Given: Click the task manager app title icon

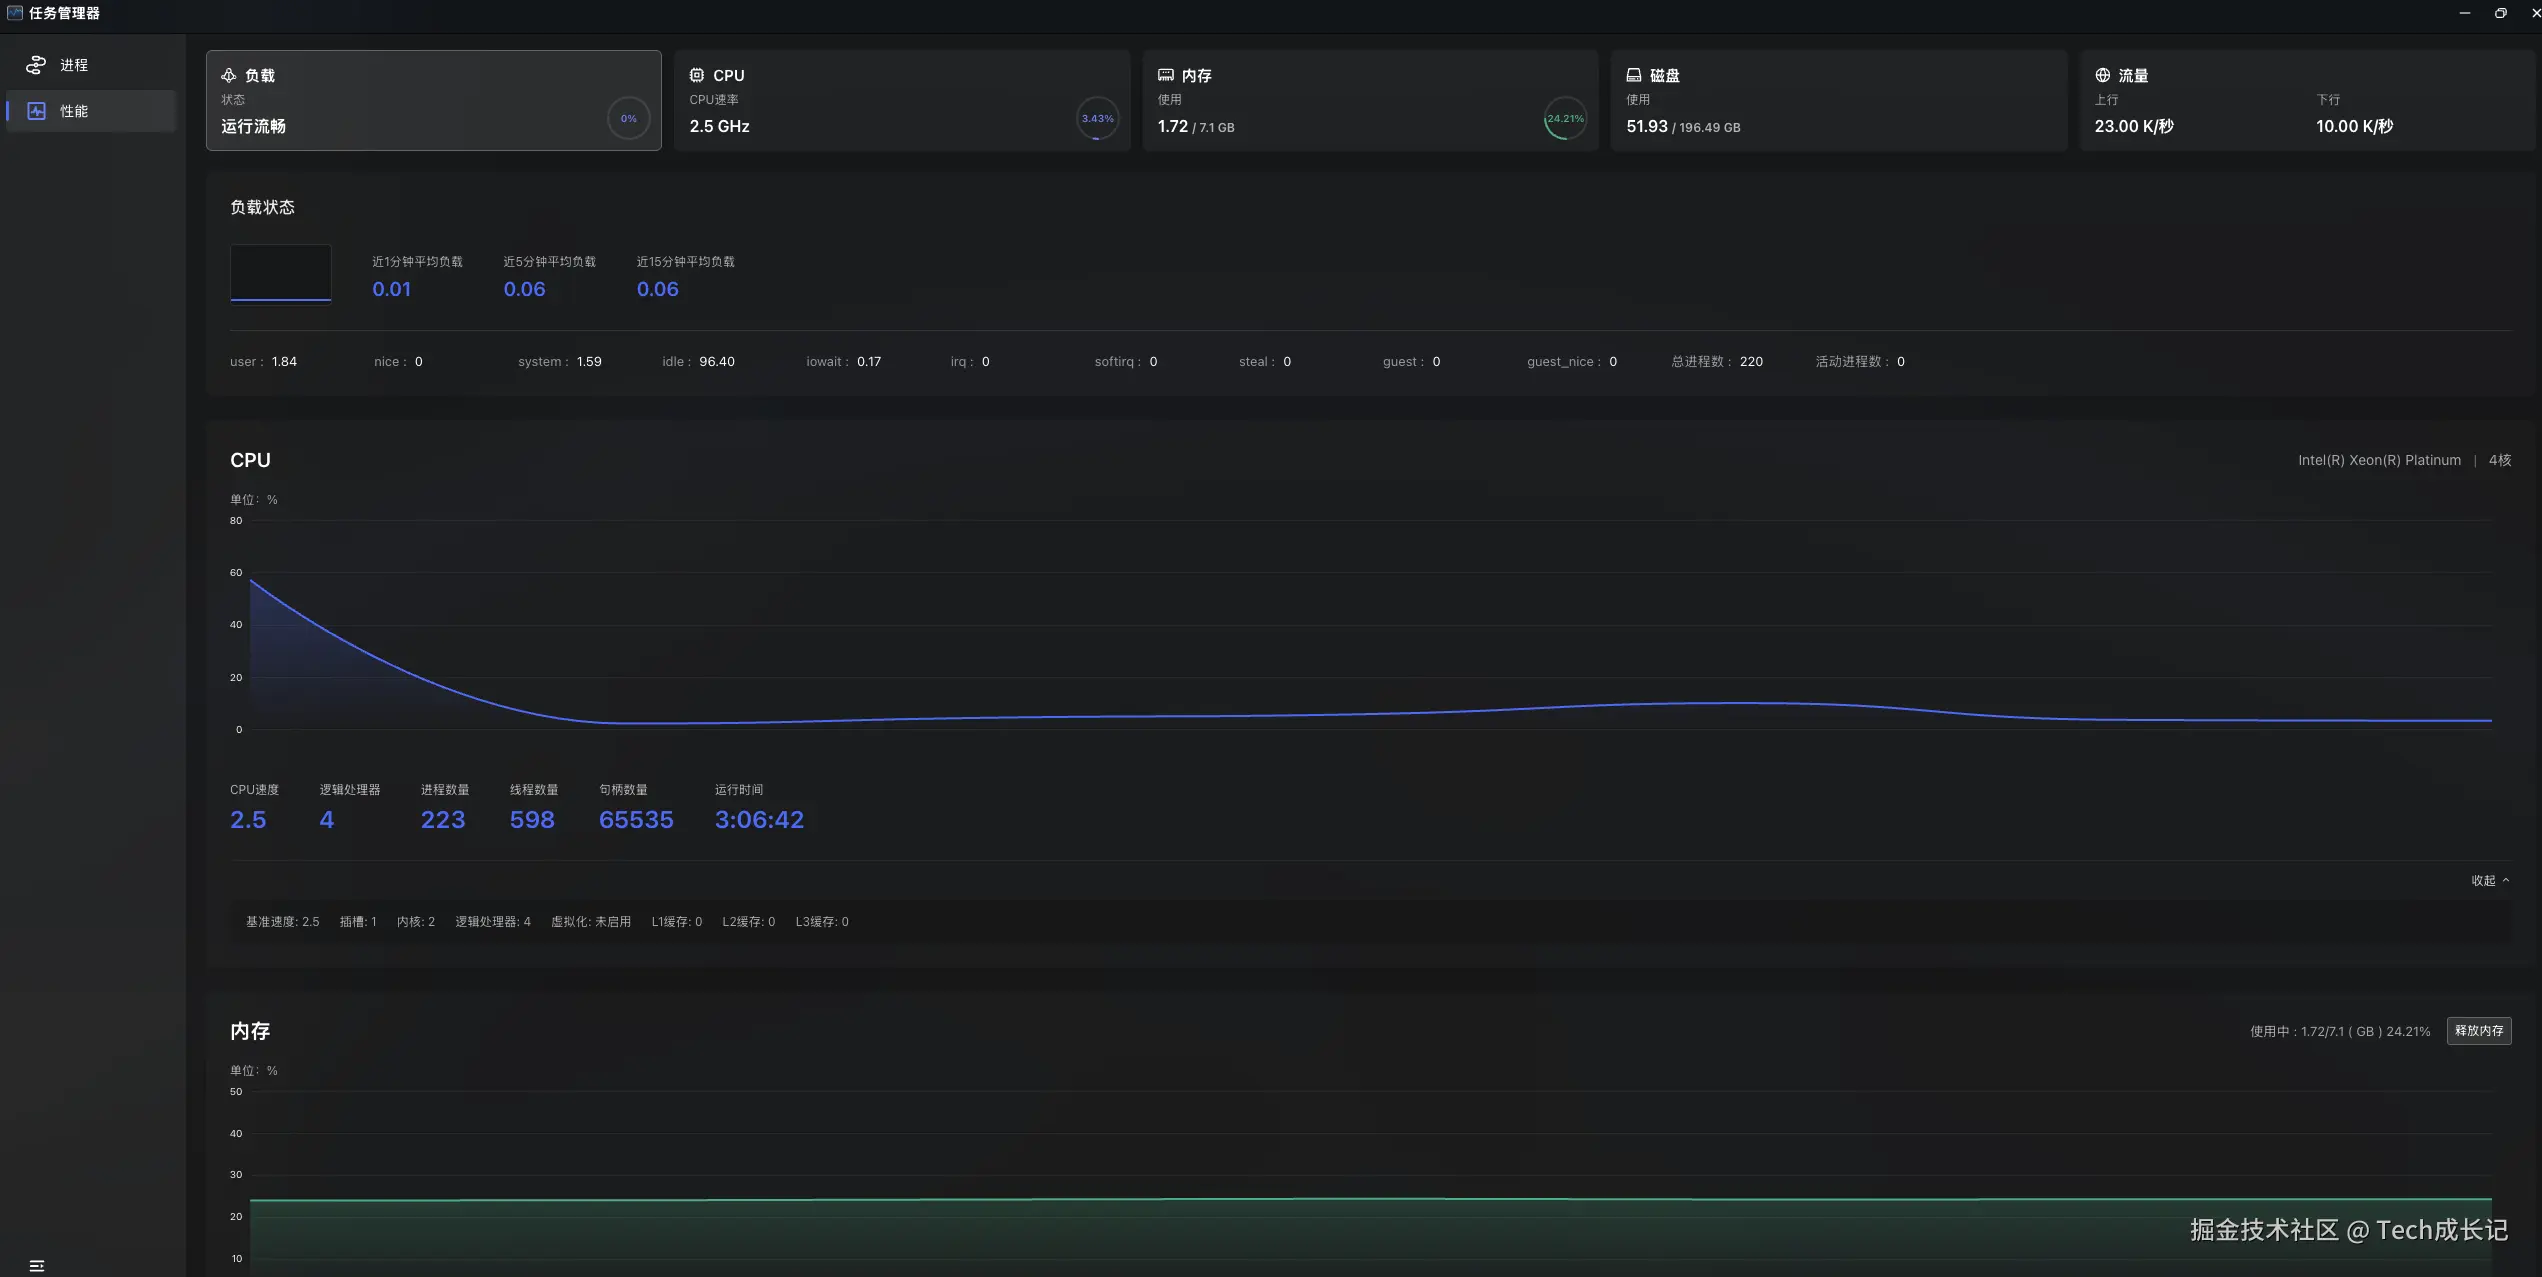Looking at the screenshot, I should 14,13.
